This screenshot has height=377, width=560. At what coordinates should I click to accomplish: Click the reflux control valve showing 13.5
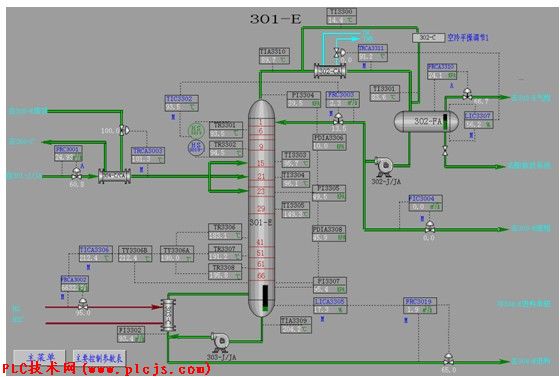coord(338,118)
